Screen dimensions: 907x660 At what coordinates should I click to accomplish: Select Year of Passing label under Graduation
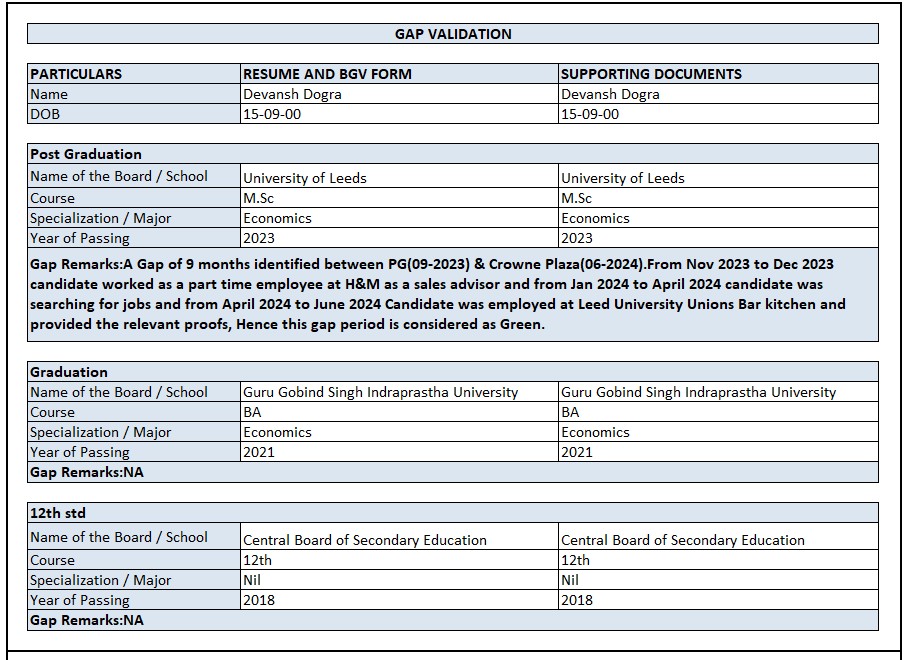80,453
